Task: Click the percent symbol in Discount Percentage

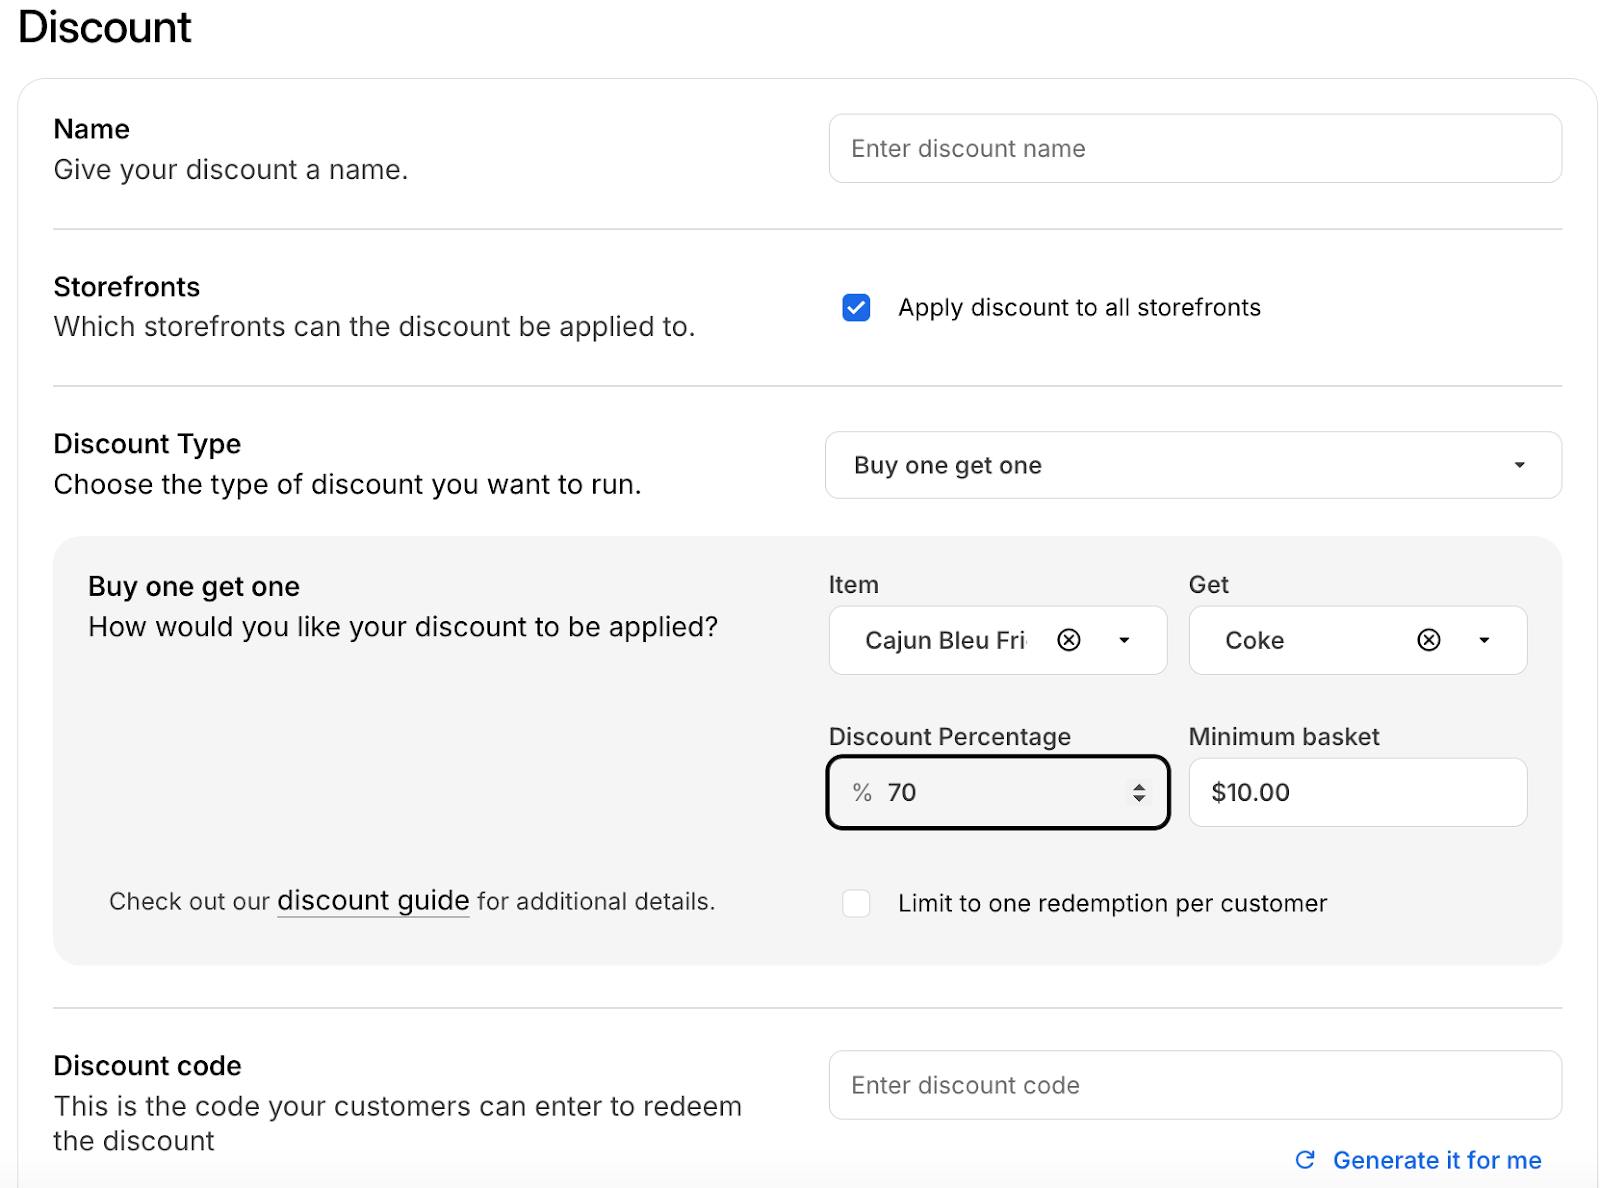Action: (862, 793)
